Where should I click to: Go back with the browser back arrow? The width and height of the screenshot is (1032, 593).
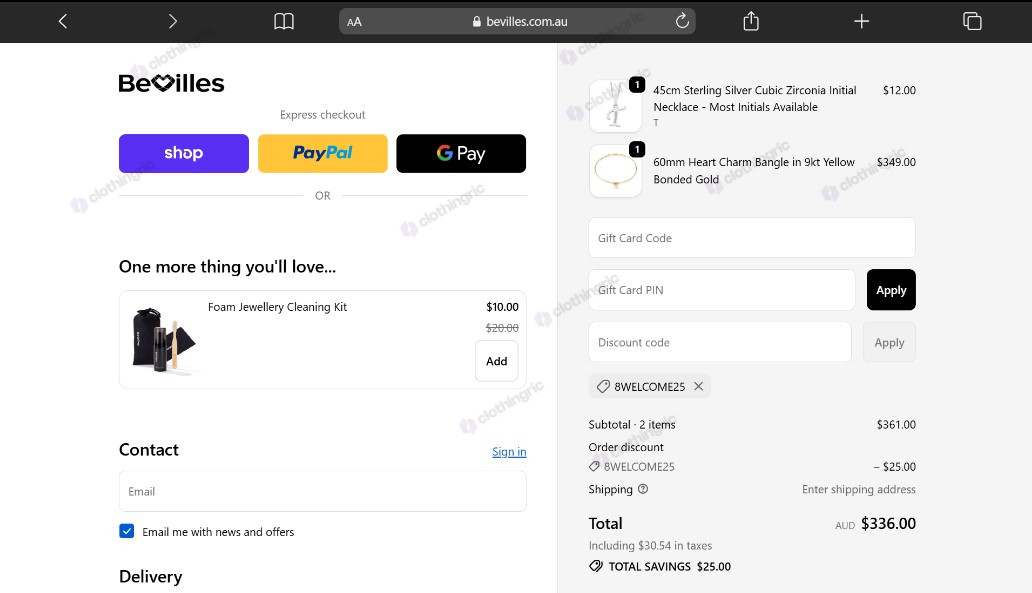[63, 21]
